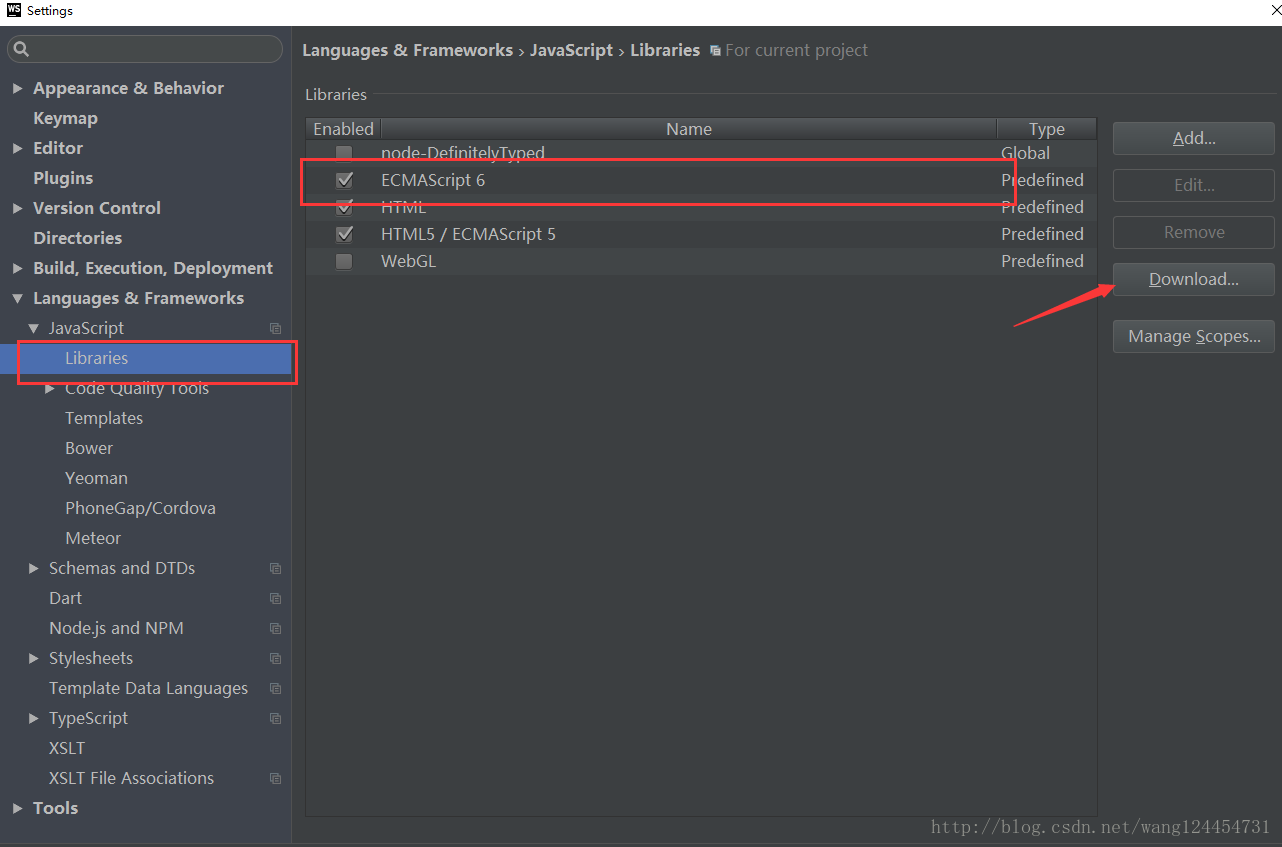1282x847 pixels.
Task: Click project-scope icon next to JavaScript
Action: 276,329
